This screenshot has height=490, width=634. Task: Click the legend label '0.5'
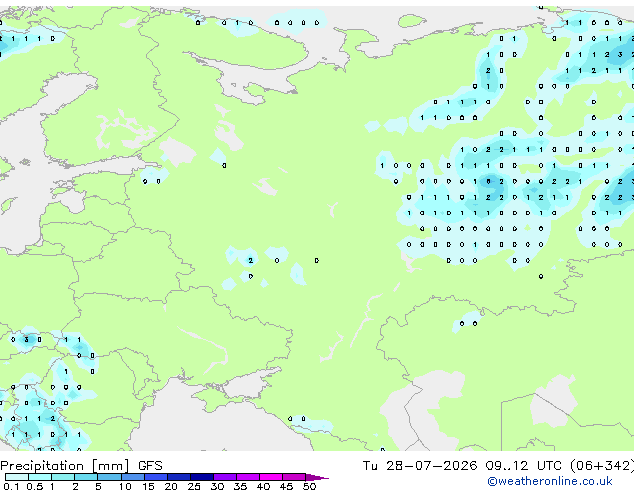point(34,486)
